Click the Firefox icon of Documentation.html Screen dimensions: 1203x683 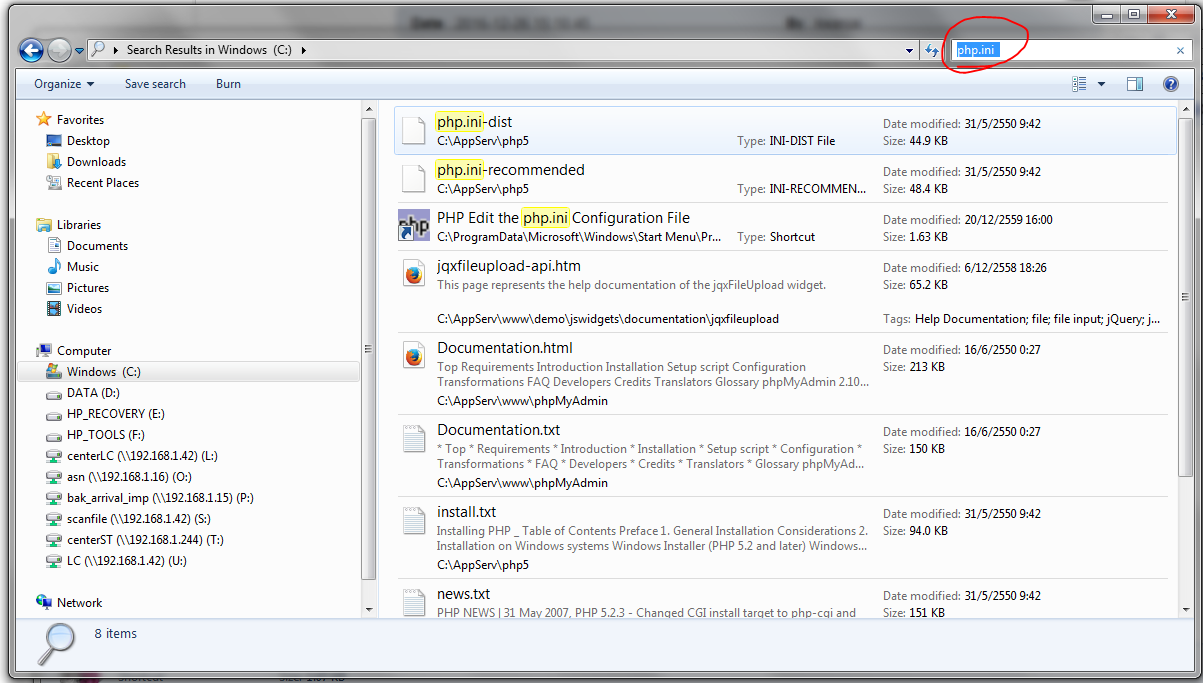(414, 356)
